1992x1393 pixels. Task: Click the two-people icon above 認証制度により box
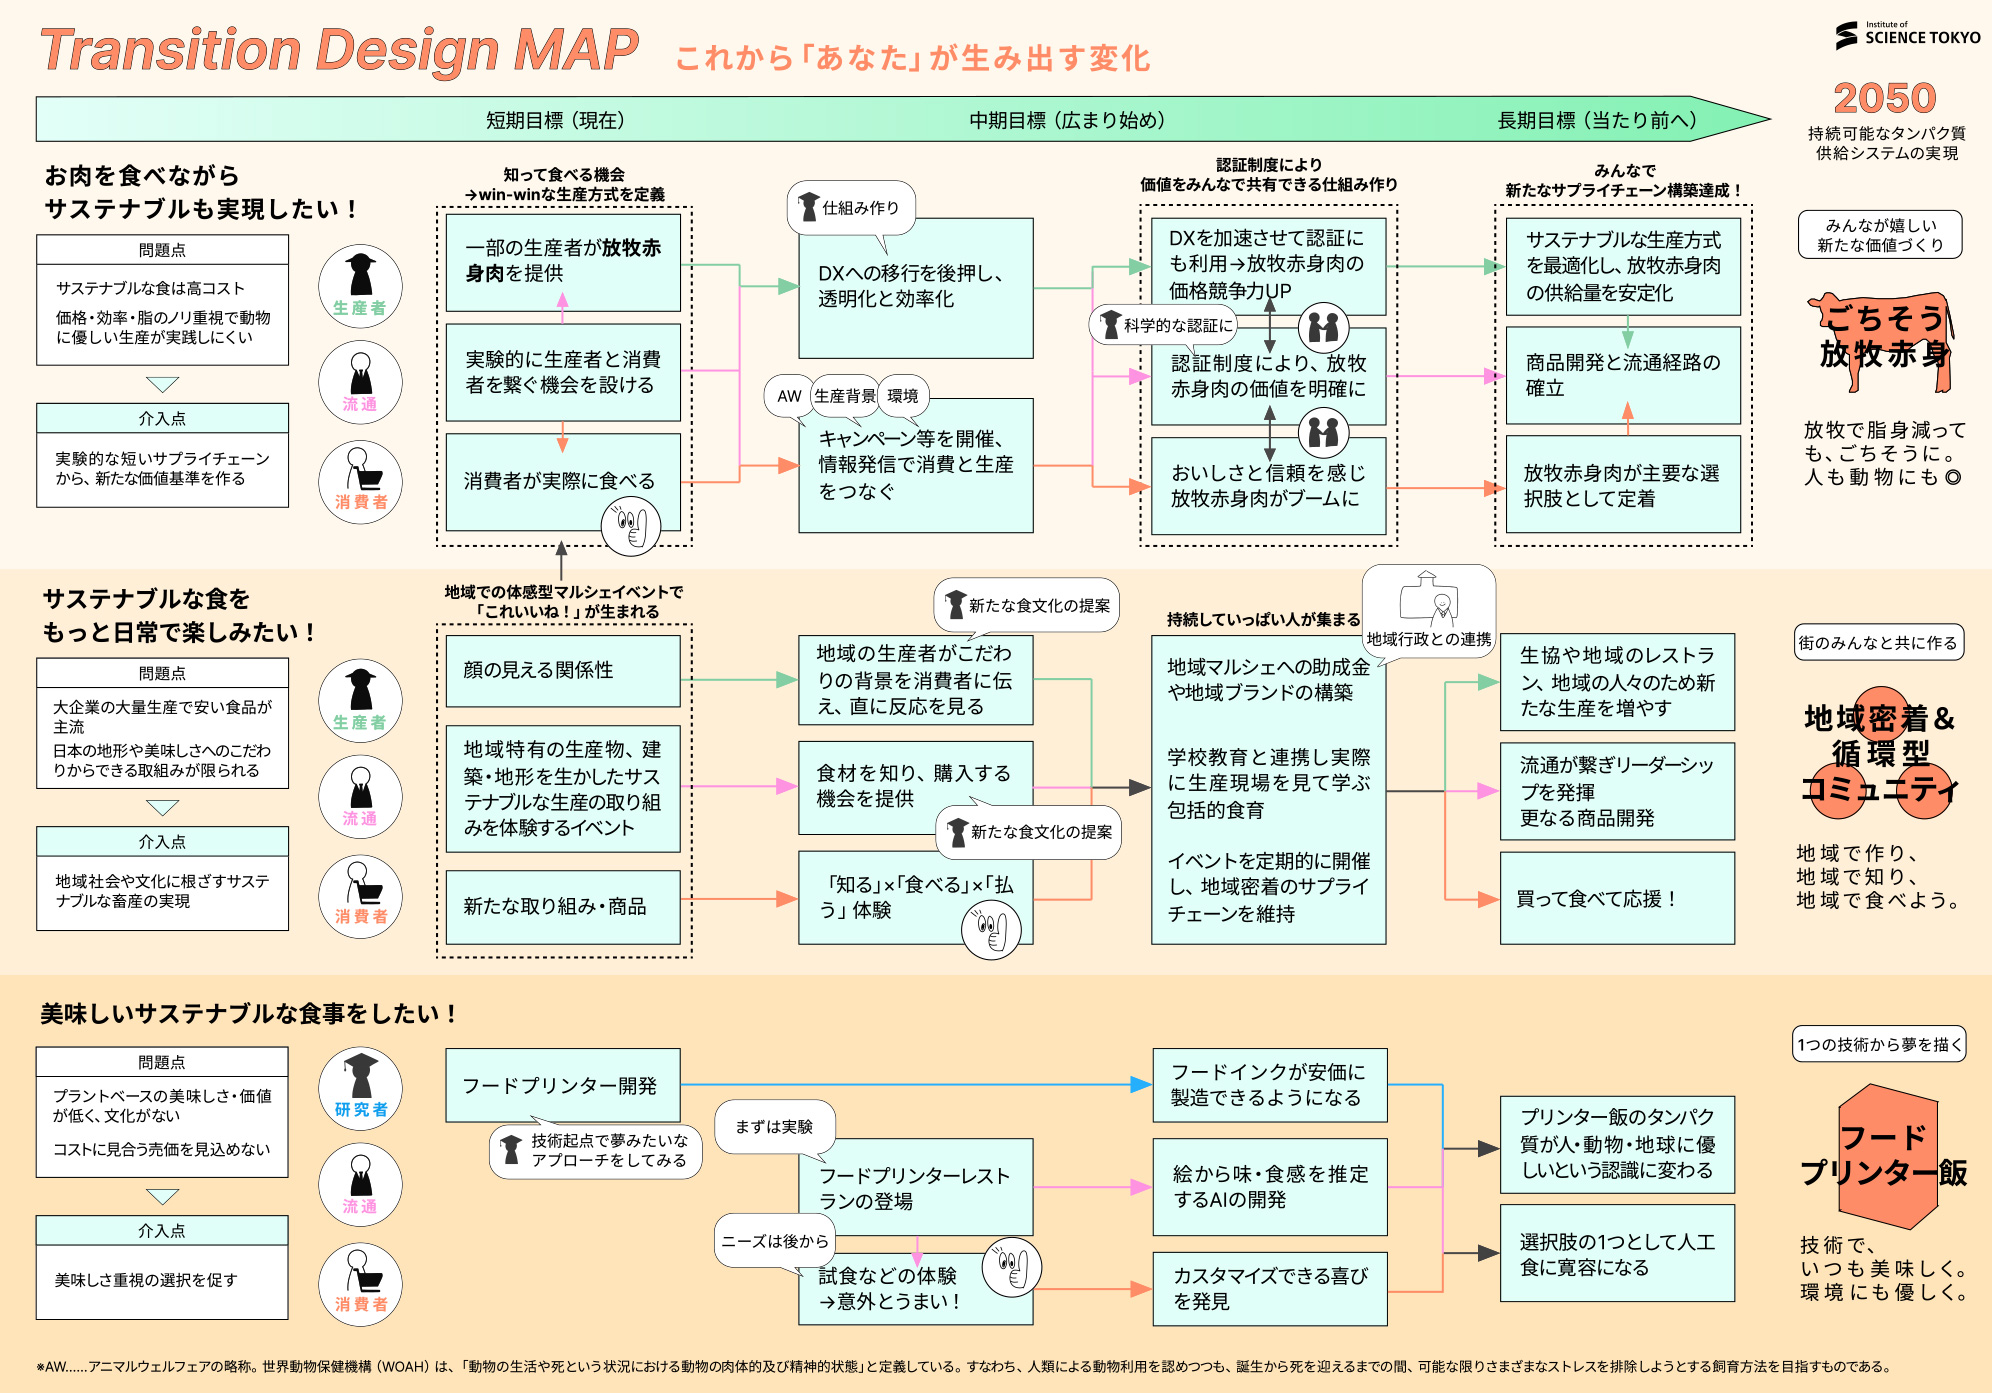click(x=1323, y=326)
